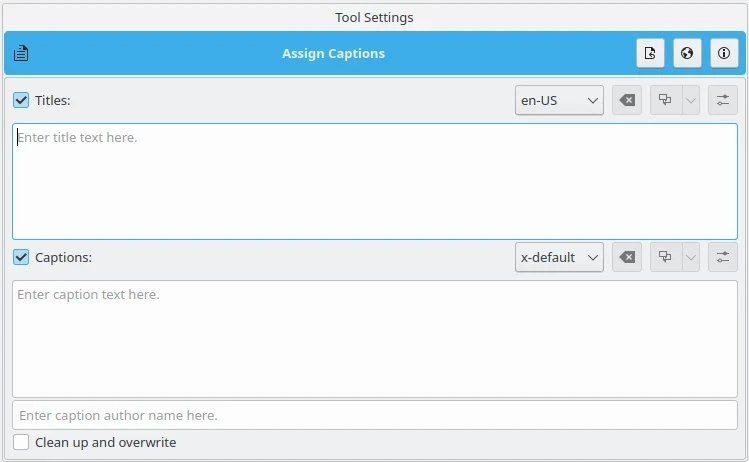Image resolution: width=749 pixels, height=462 pixels.
Task: Open the info button in header
Action: (x=724, y=54)
